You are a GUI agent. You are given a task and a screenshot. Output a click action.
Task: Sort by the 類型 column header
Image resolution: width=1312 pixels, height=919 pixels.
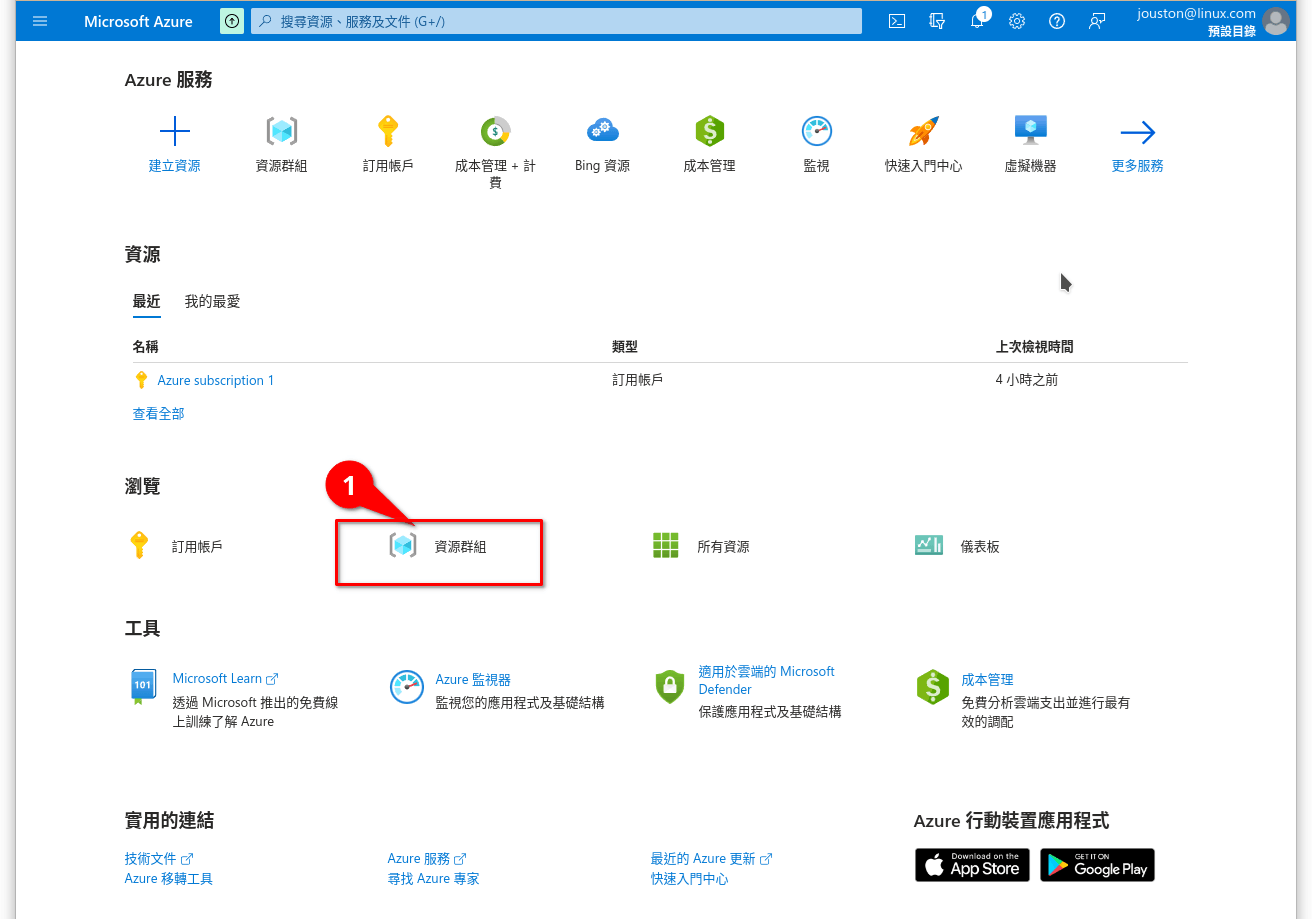point(625,347)
